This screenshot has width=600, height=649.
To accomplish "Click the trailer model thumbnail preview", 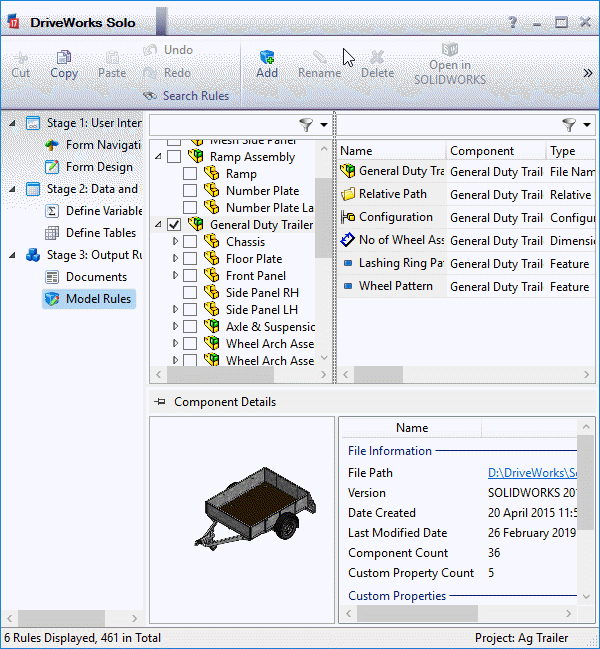I will 254,509.
